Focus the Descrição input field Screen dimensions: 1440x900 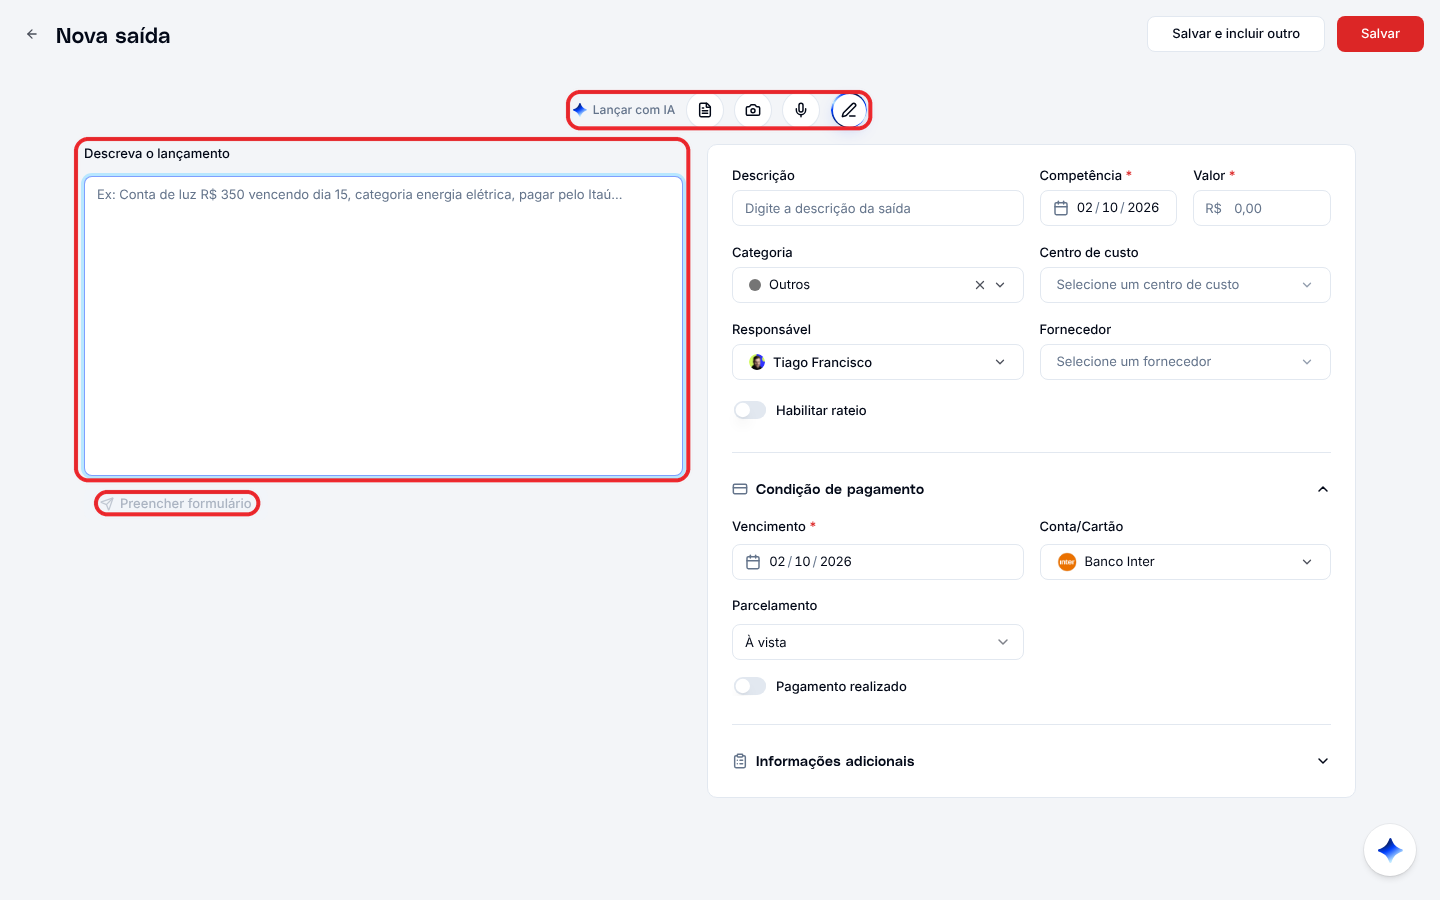coord(877,208)
